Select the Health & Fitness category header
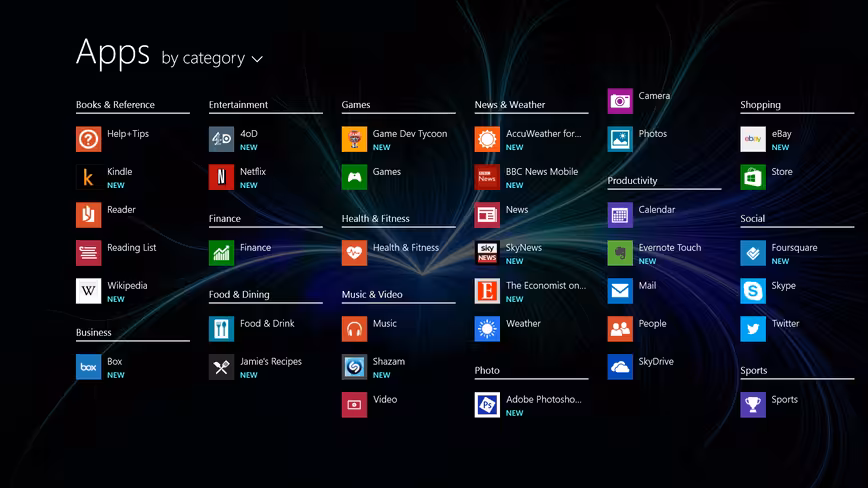868x488 pixels. (376, 219)
